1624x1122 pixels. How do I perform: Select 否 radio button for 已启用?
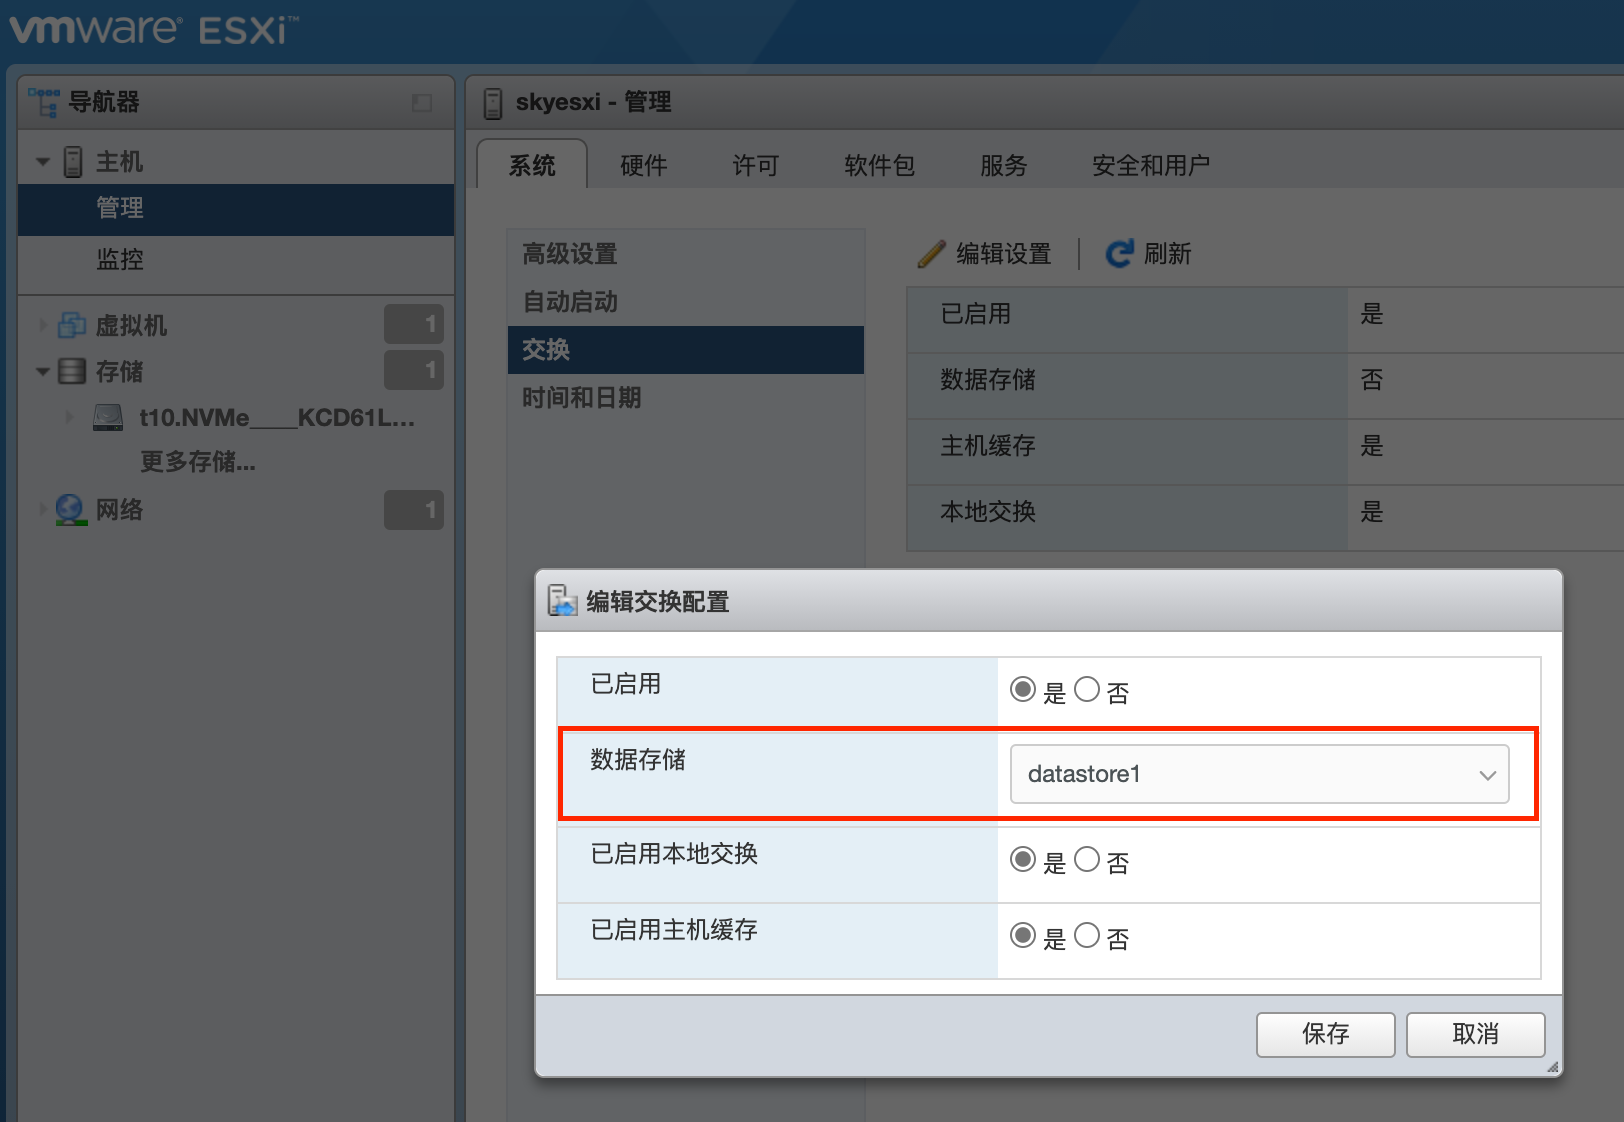(x=1087, y=690)
